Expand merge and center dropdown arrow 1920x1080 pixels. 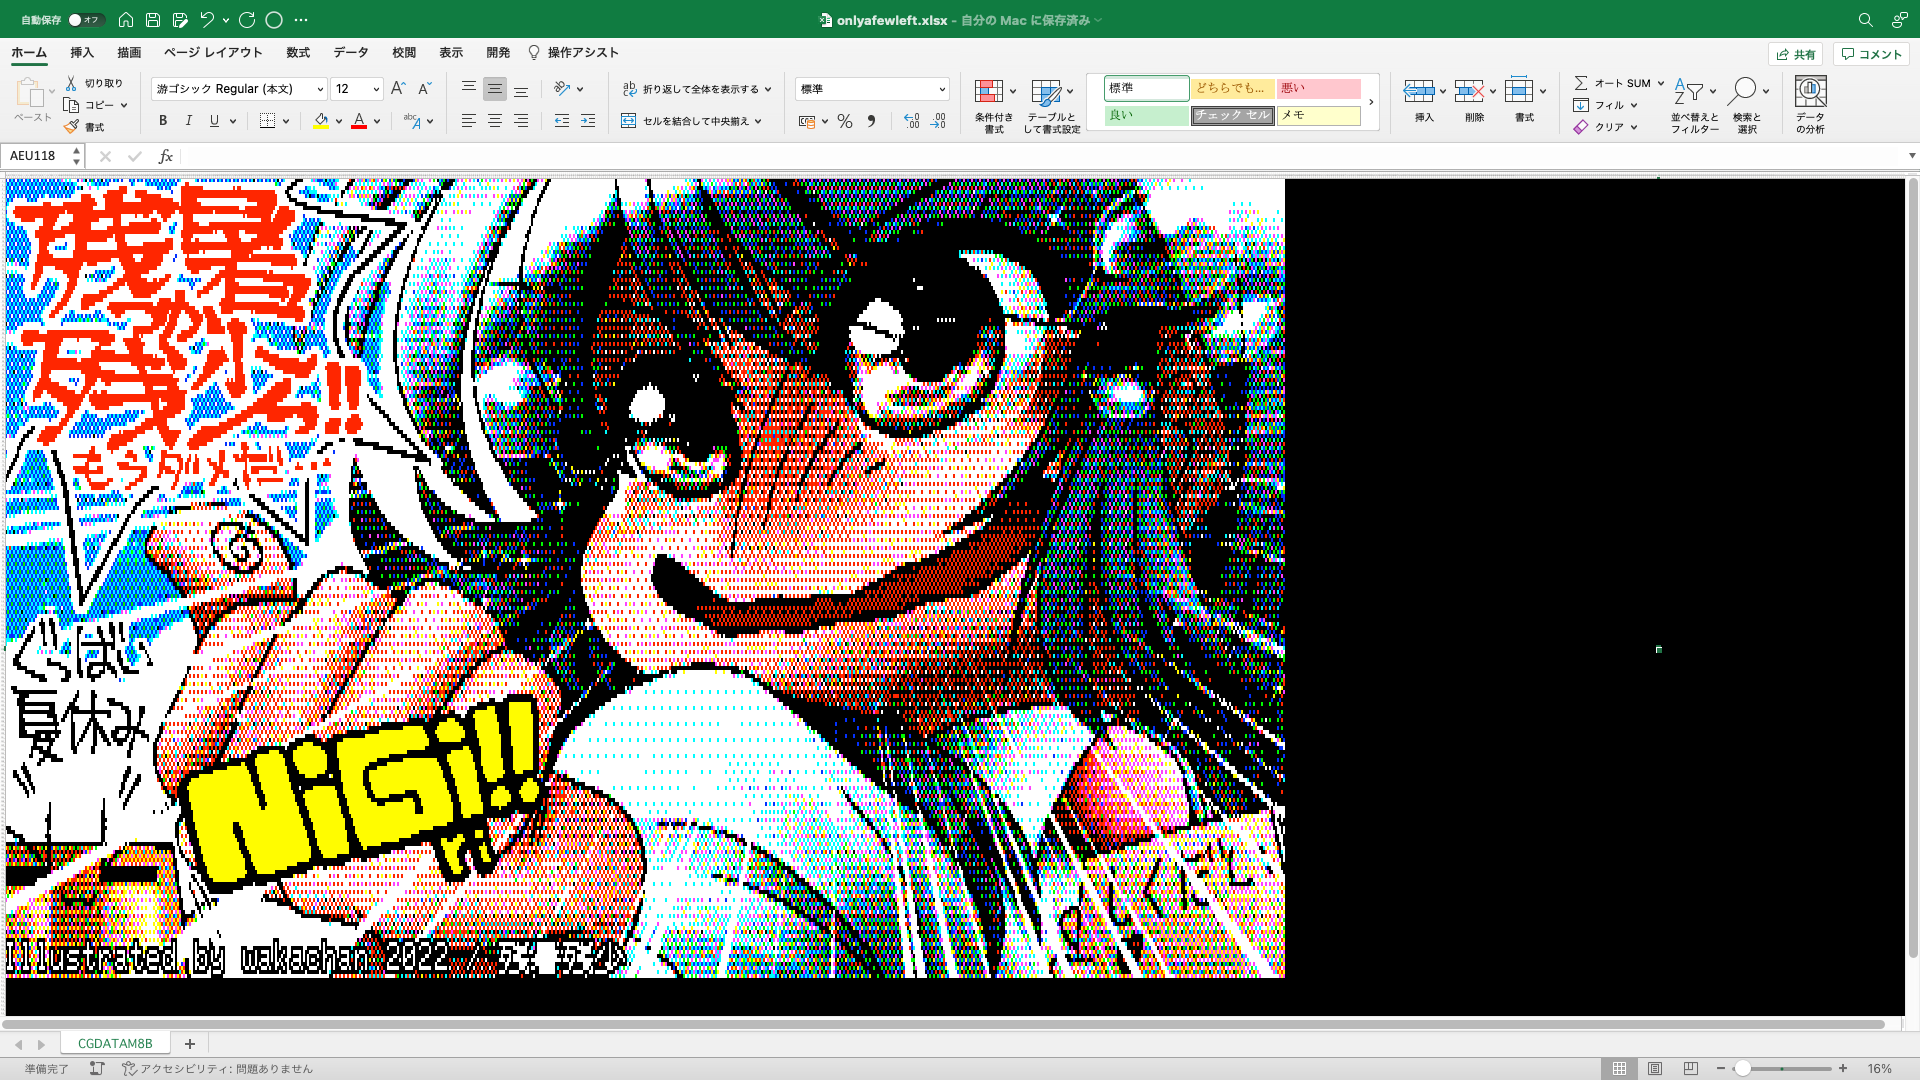759,121
